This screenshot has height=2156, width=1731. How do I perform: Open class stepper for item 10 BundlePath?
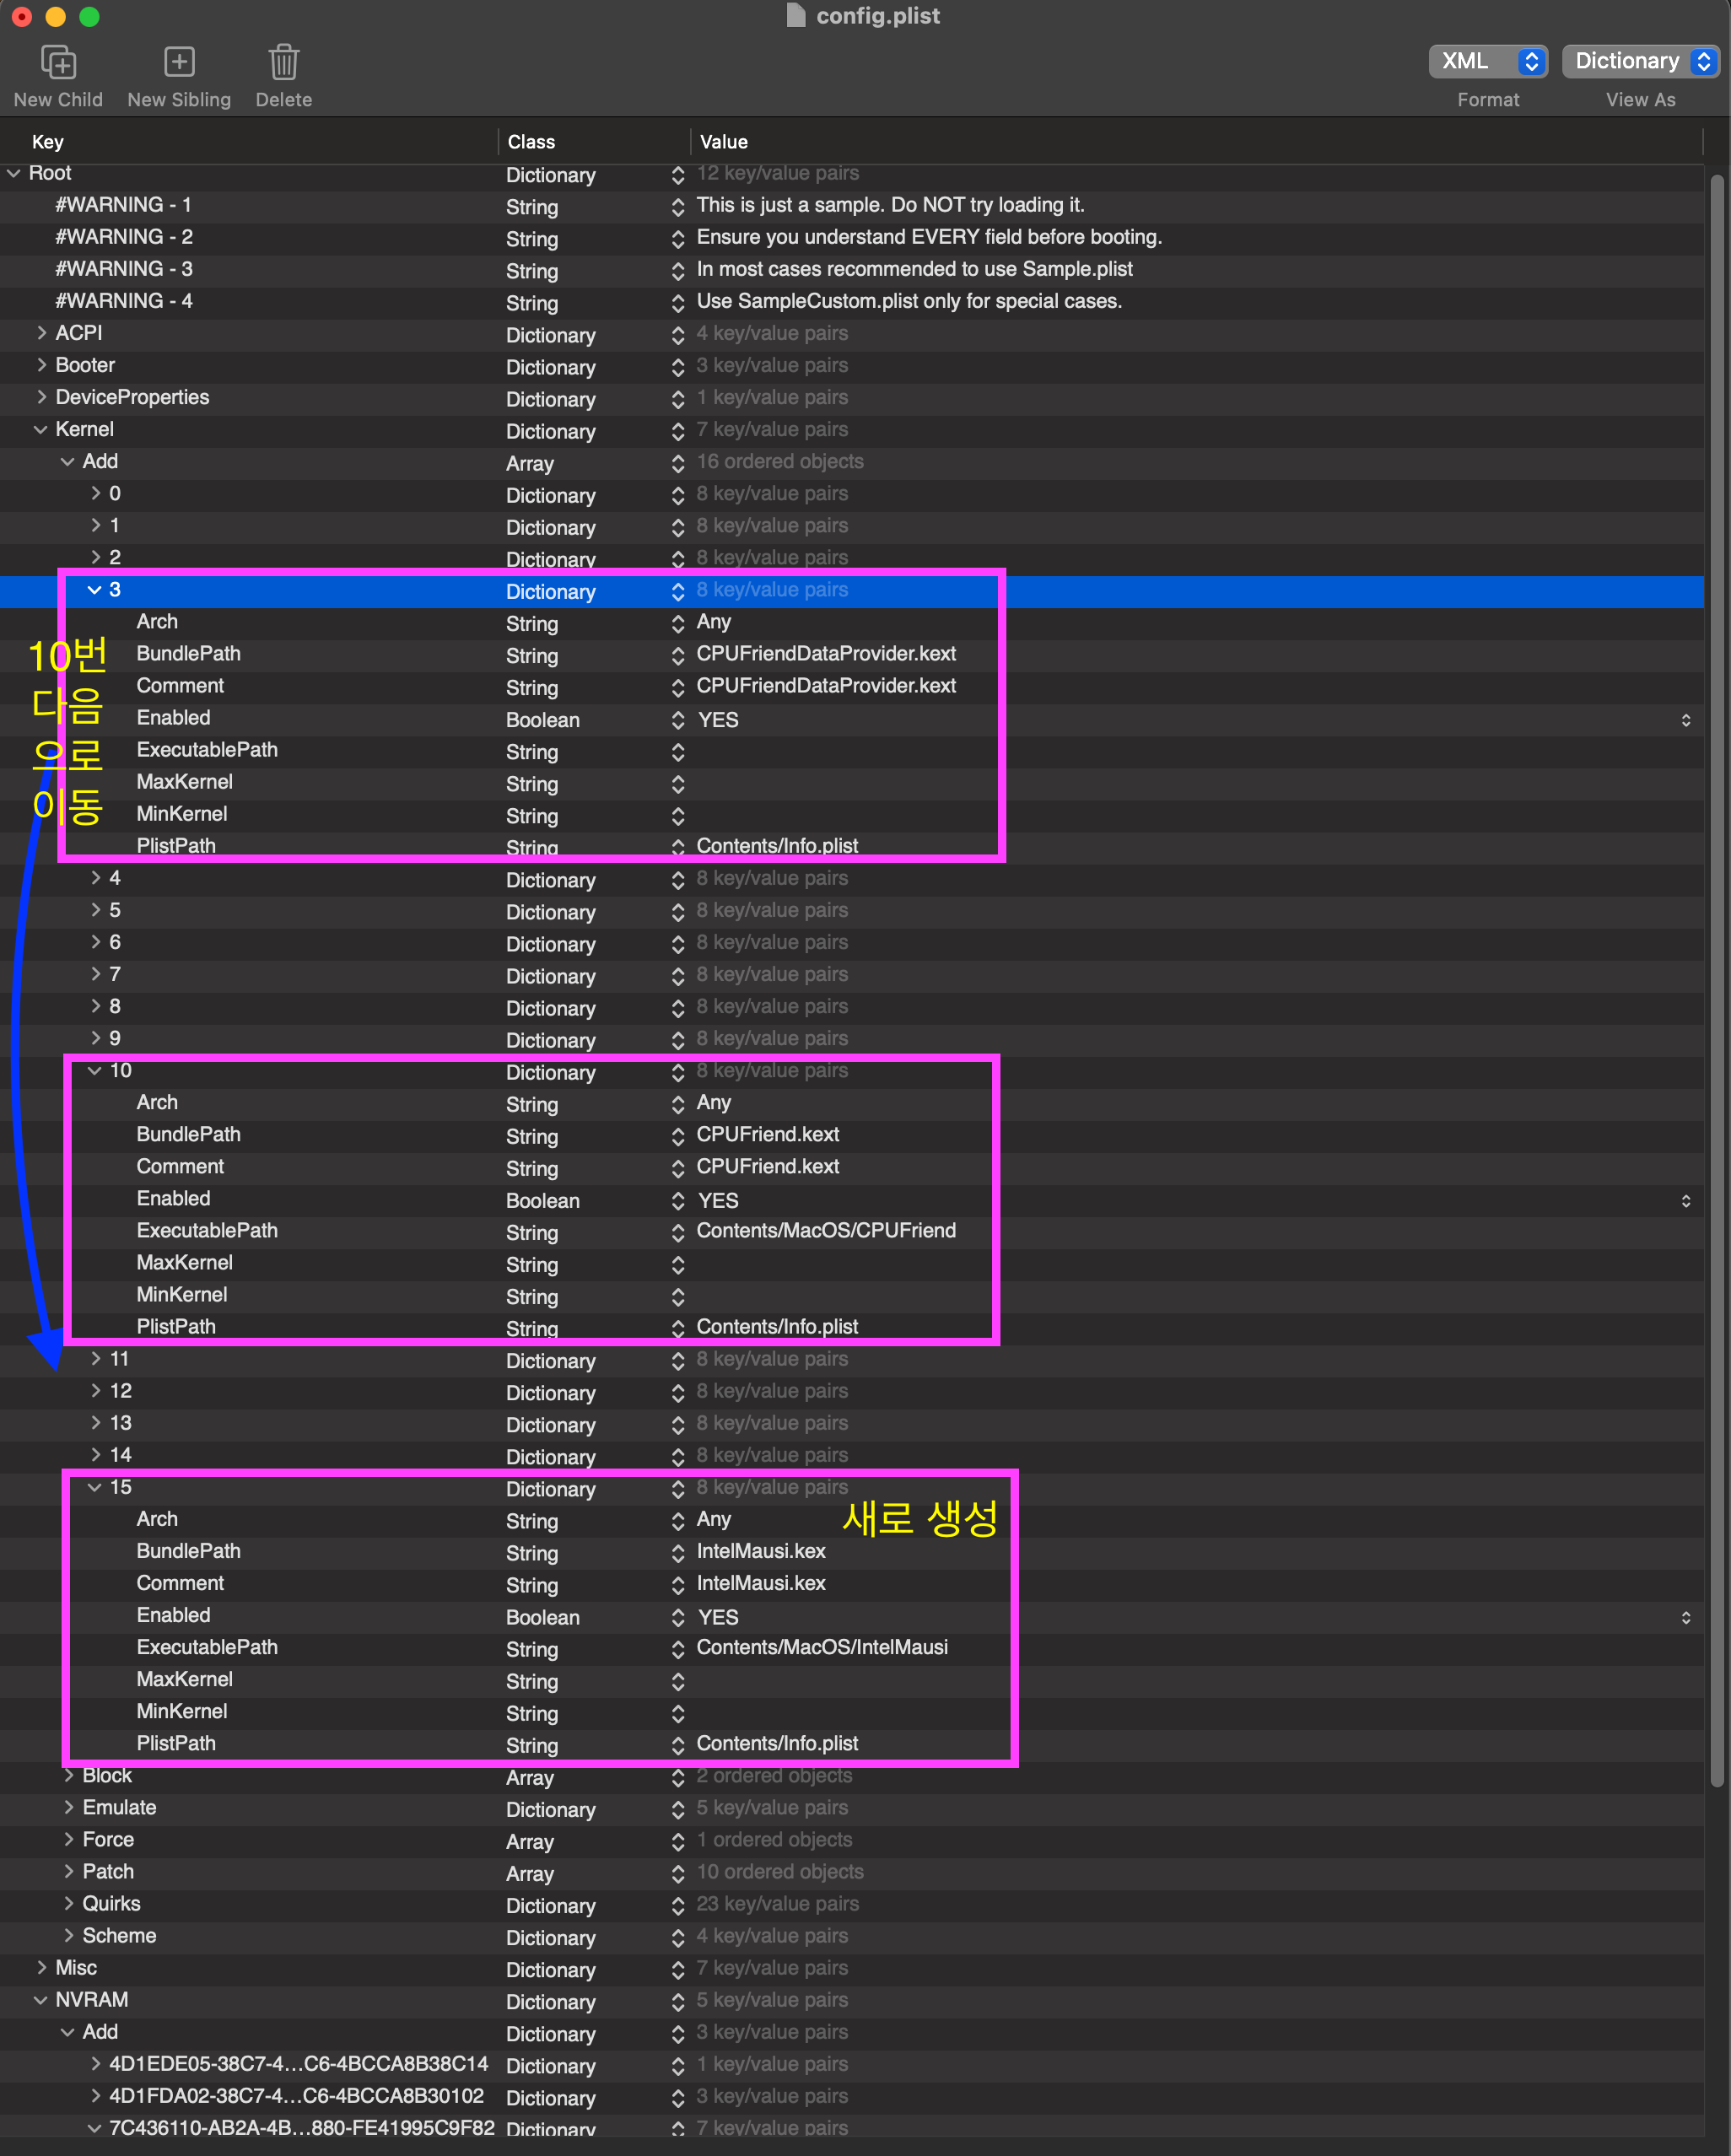click(x=678, y=1136)
